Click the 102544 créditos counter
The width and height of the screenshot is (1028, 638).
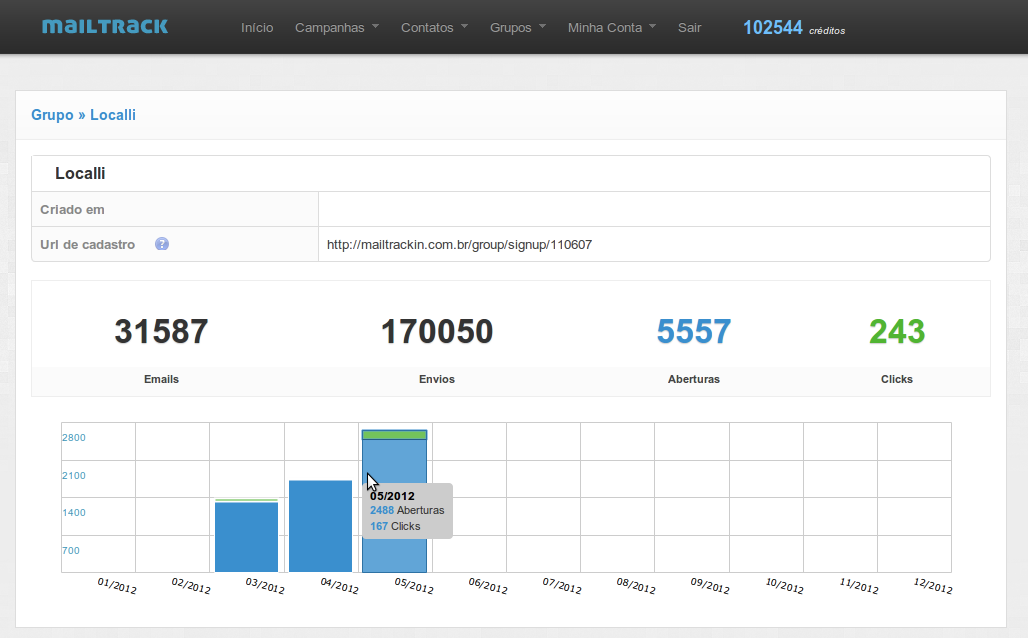click(793, 27)
